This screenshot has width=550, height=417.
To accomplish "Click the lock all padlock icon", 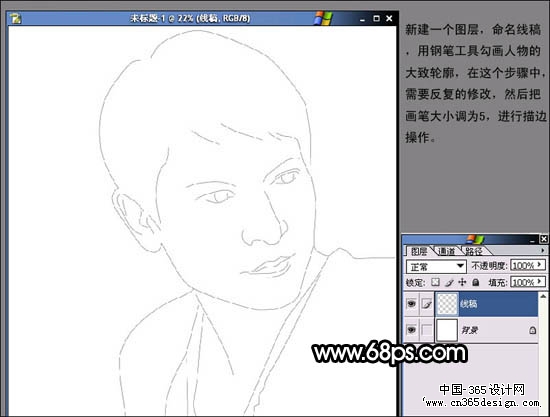I will [476, 282].
